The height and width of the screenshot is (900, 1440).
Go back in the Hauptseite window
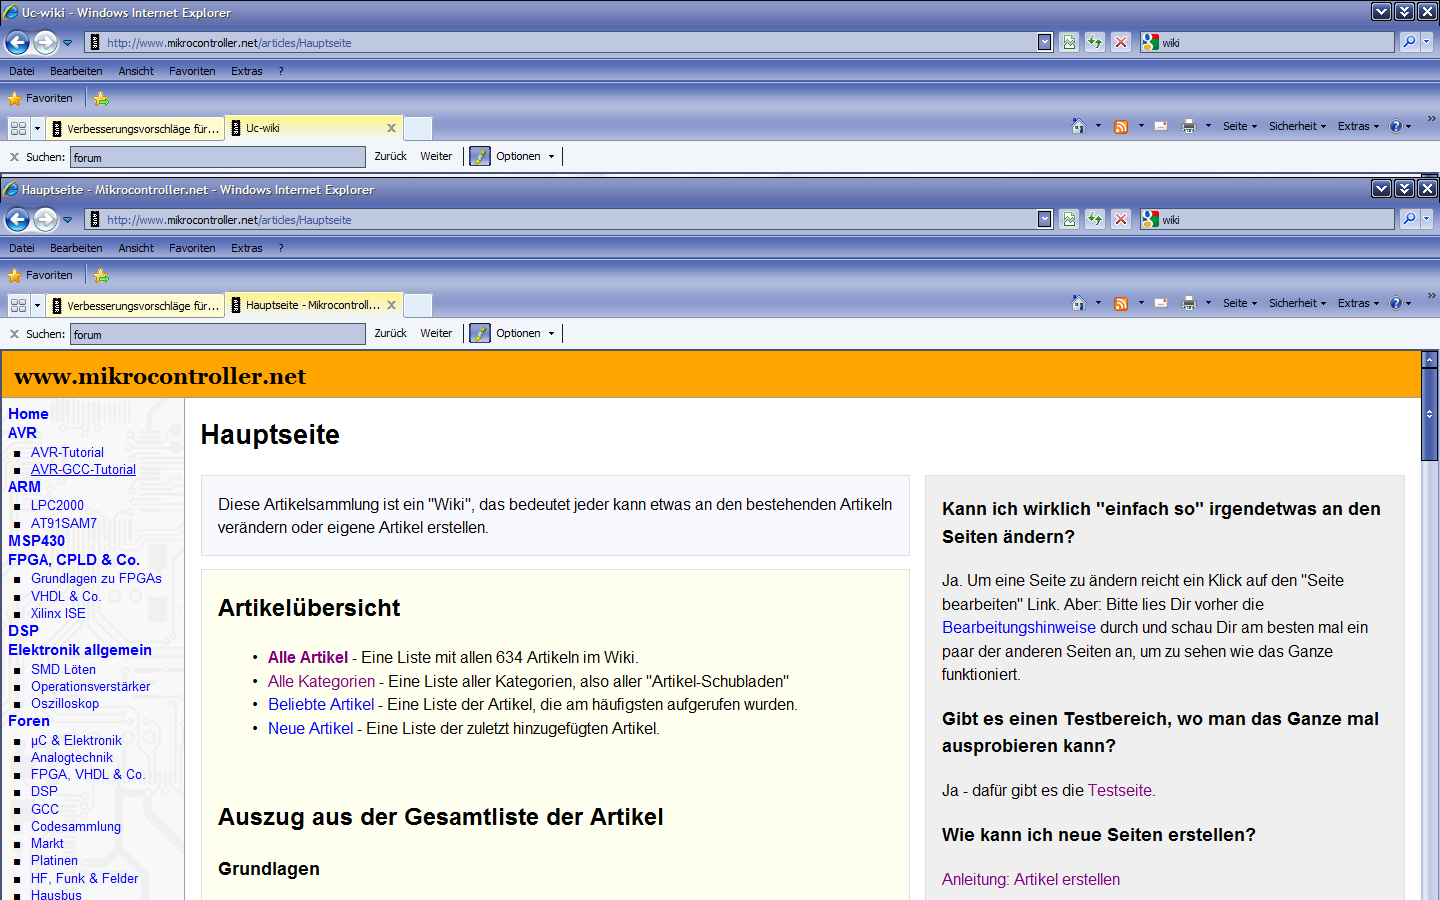[x=17, y=219]
